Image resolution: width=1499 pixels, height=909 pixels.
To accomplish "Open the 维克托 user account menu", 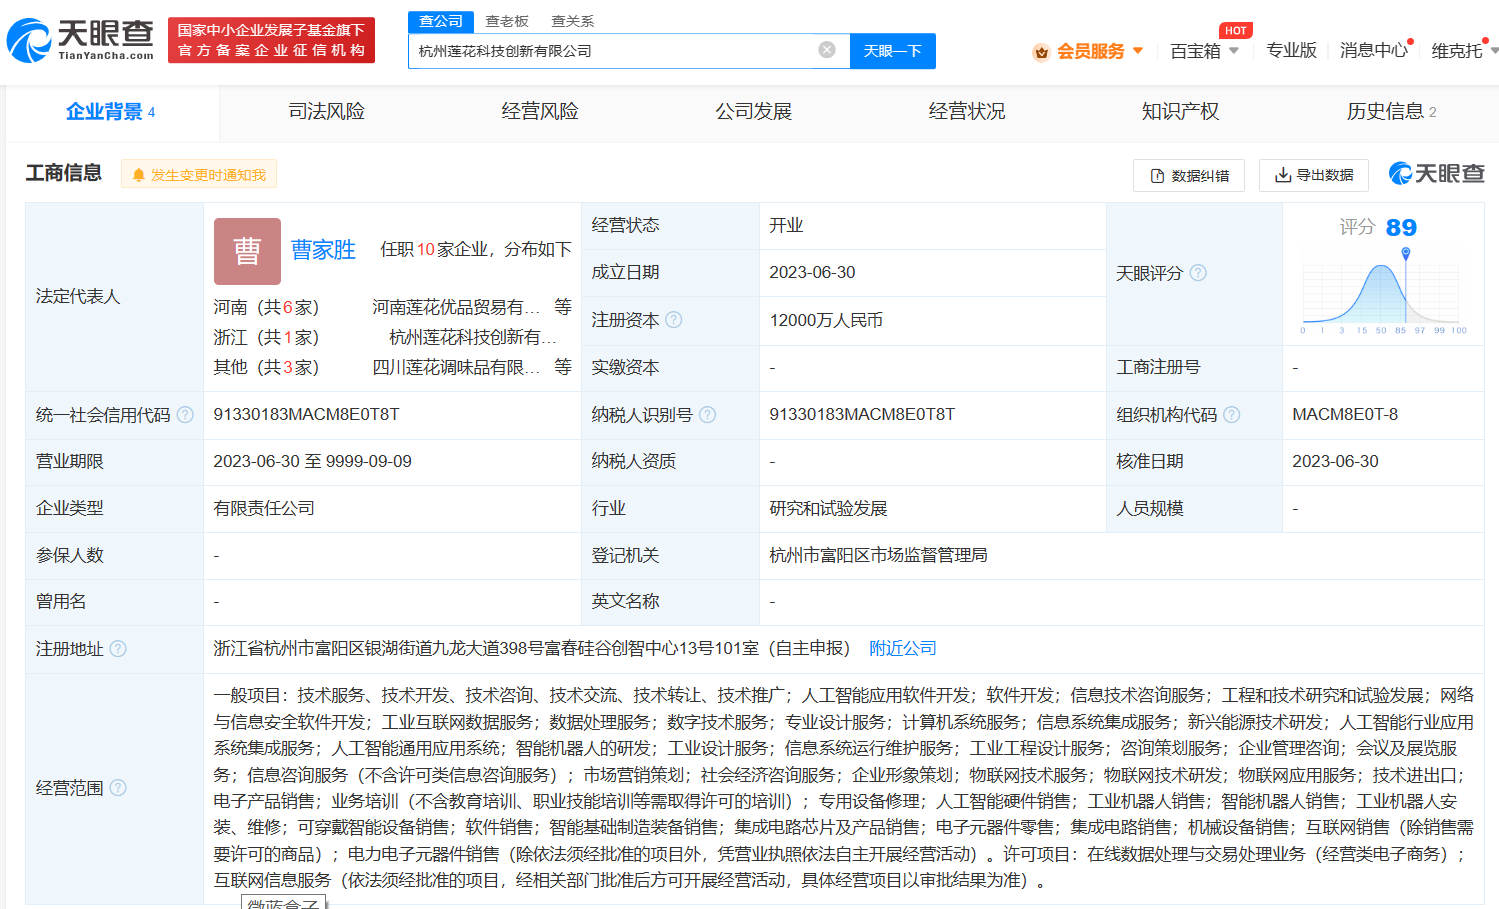I will coord(1460,51).
